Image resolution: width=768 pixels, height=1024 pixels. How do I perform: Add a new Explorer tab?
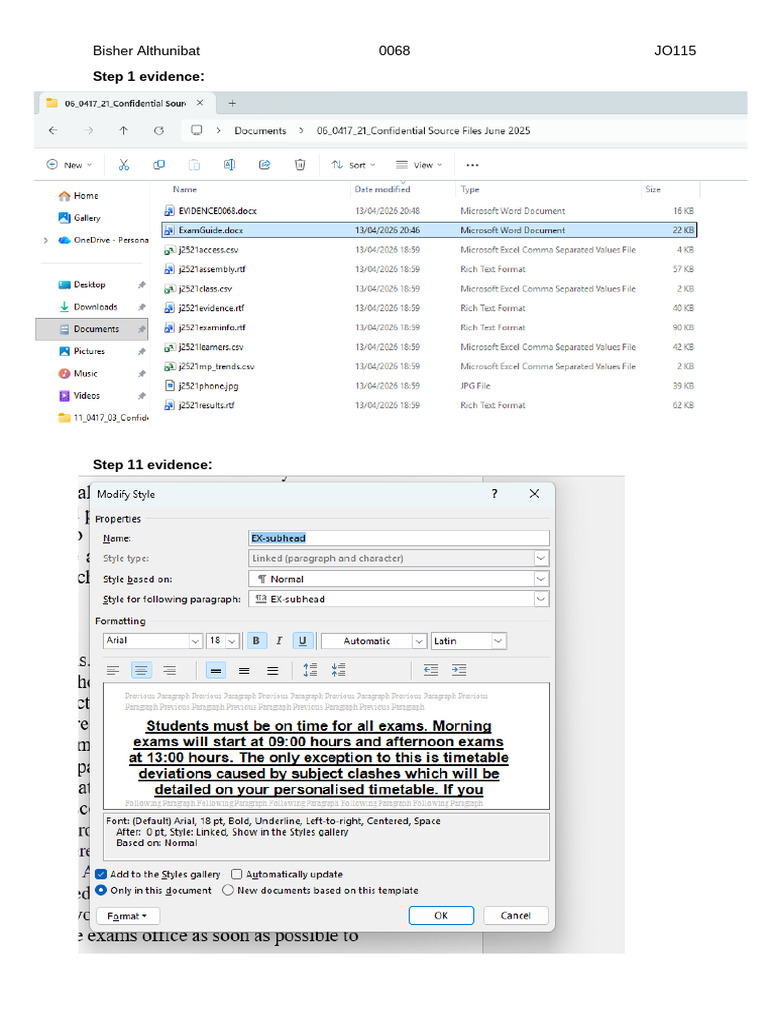click(232, 103)
